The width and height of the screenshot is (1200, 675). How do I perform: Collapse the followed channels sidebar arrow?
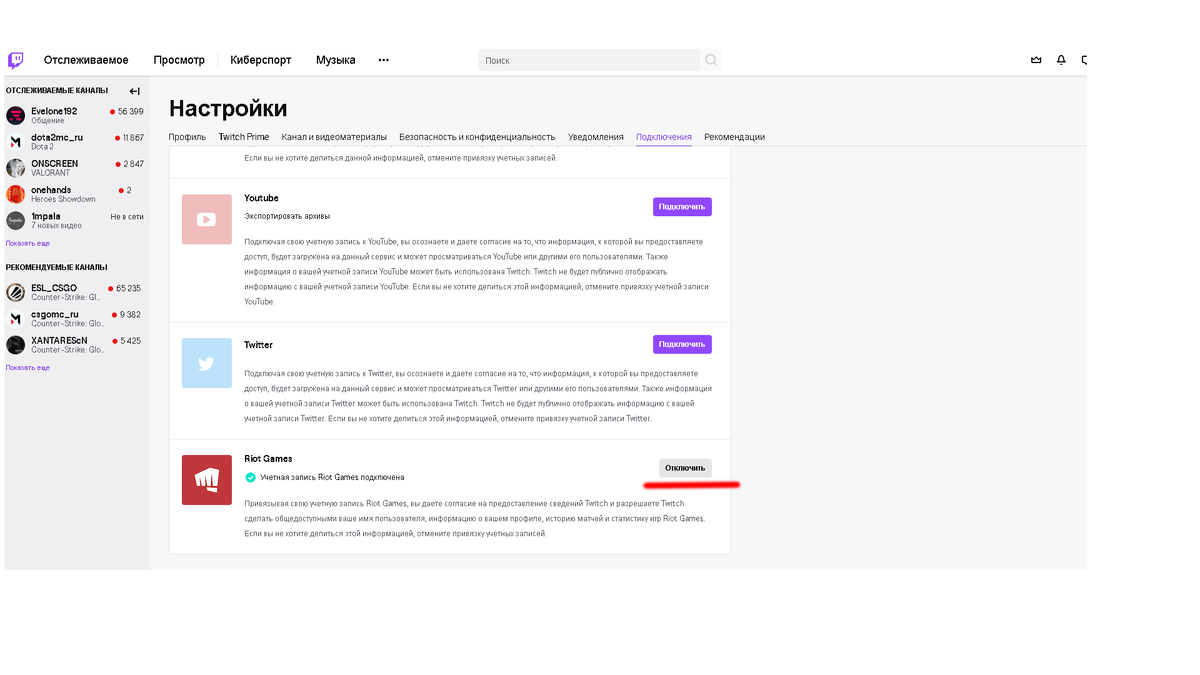pyautogui.click(x=135, y=91)
